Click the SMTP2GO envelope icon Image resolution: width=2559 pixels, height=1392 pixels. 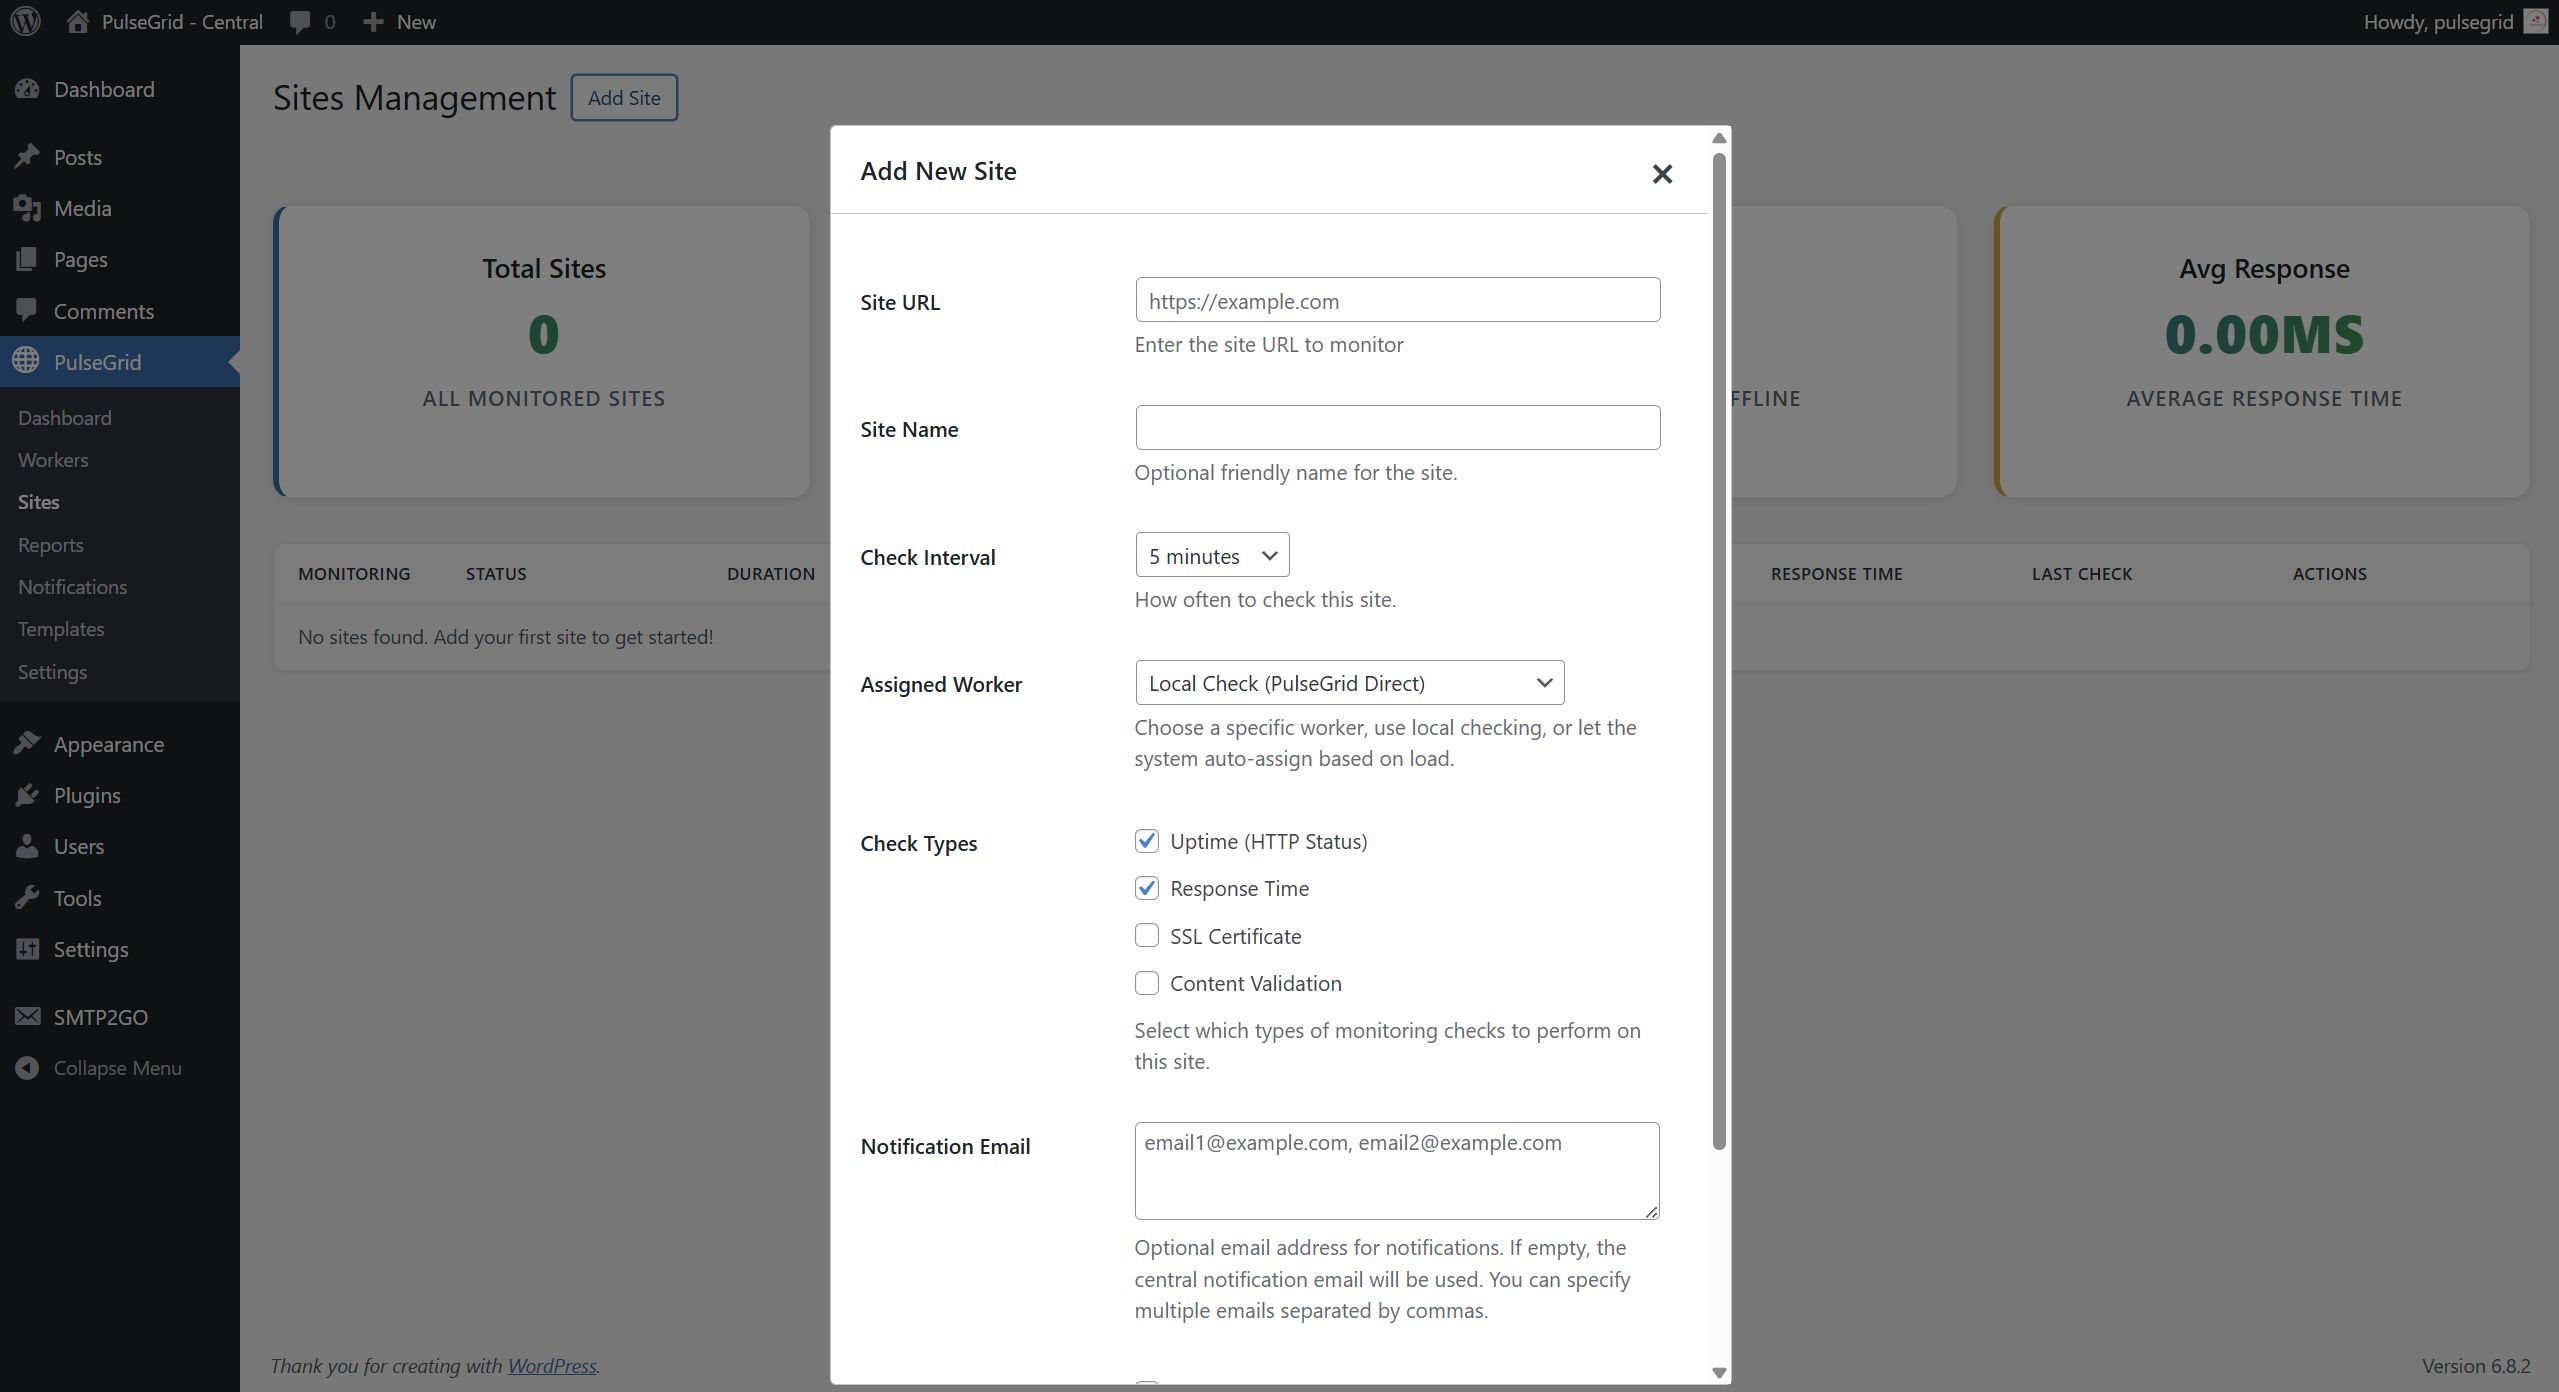click(x=27, y=1016)
